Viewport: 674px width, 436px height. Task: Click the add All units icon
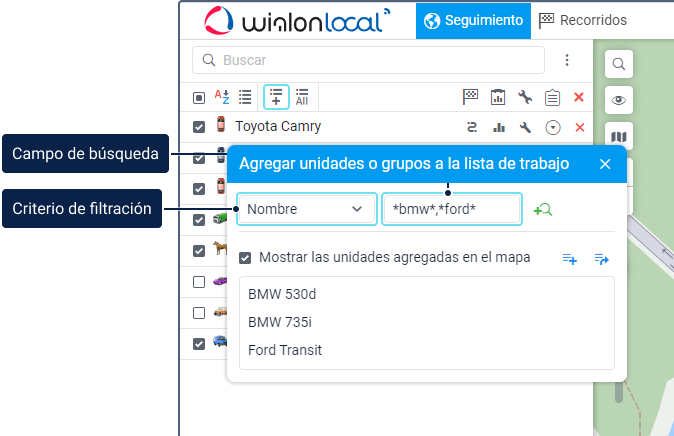click(302, 97)
